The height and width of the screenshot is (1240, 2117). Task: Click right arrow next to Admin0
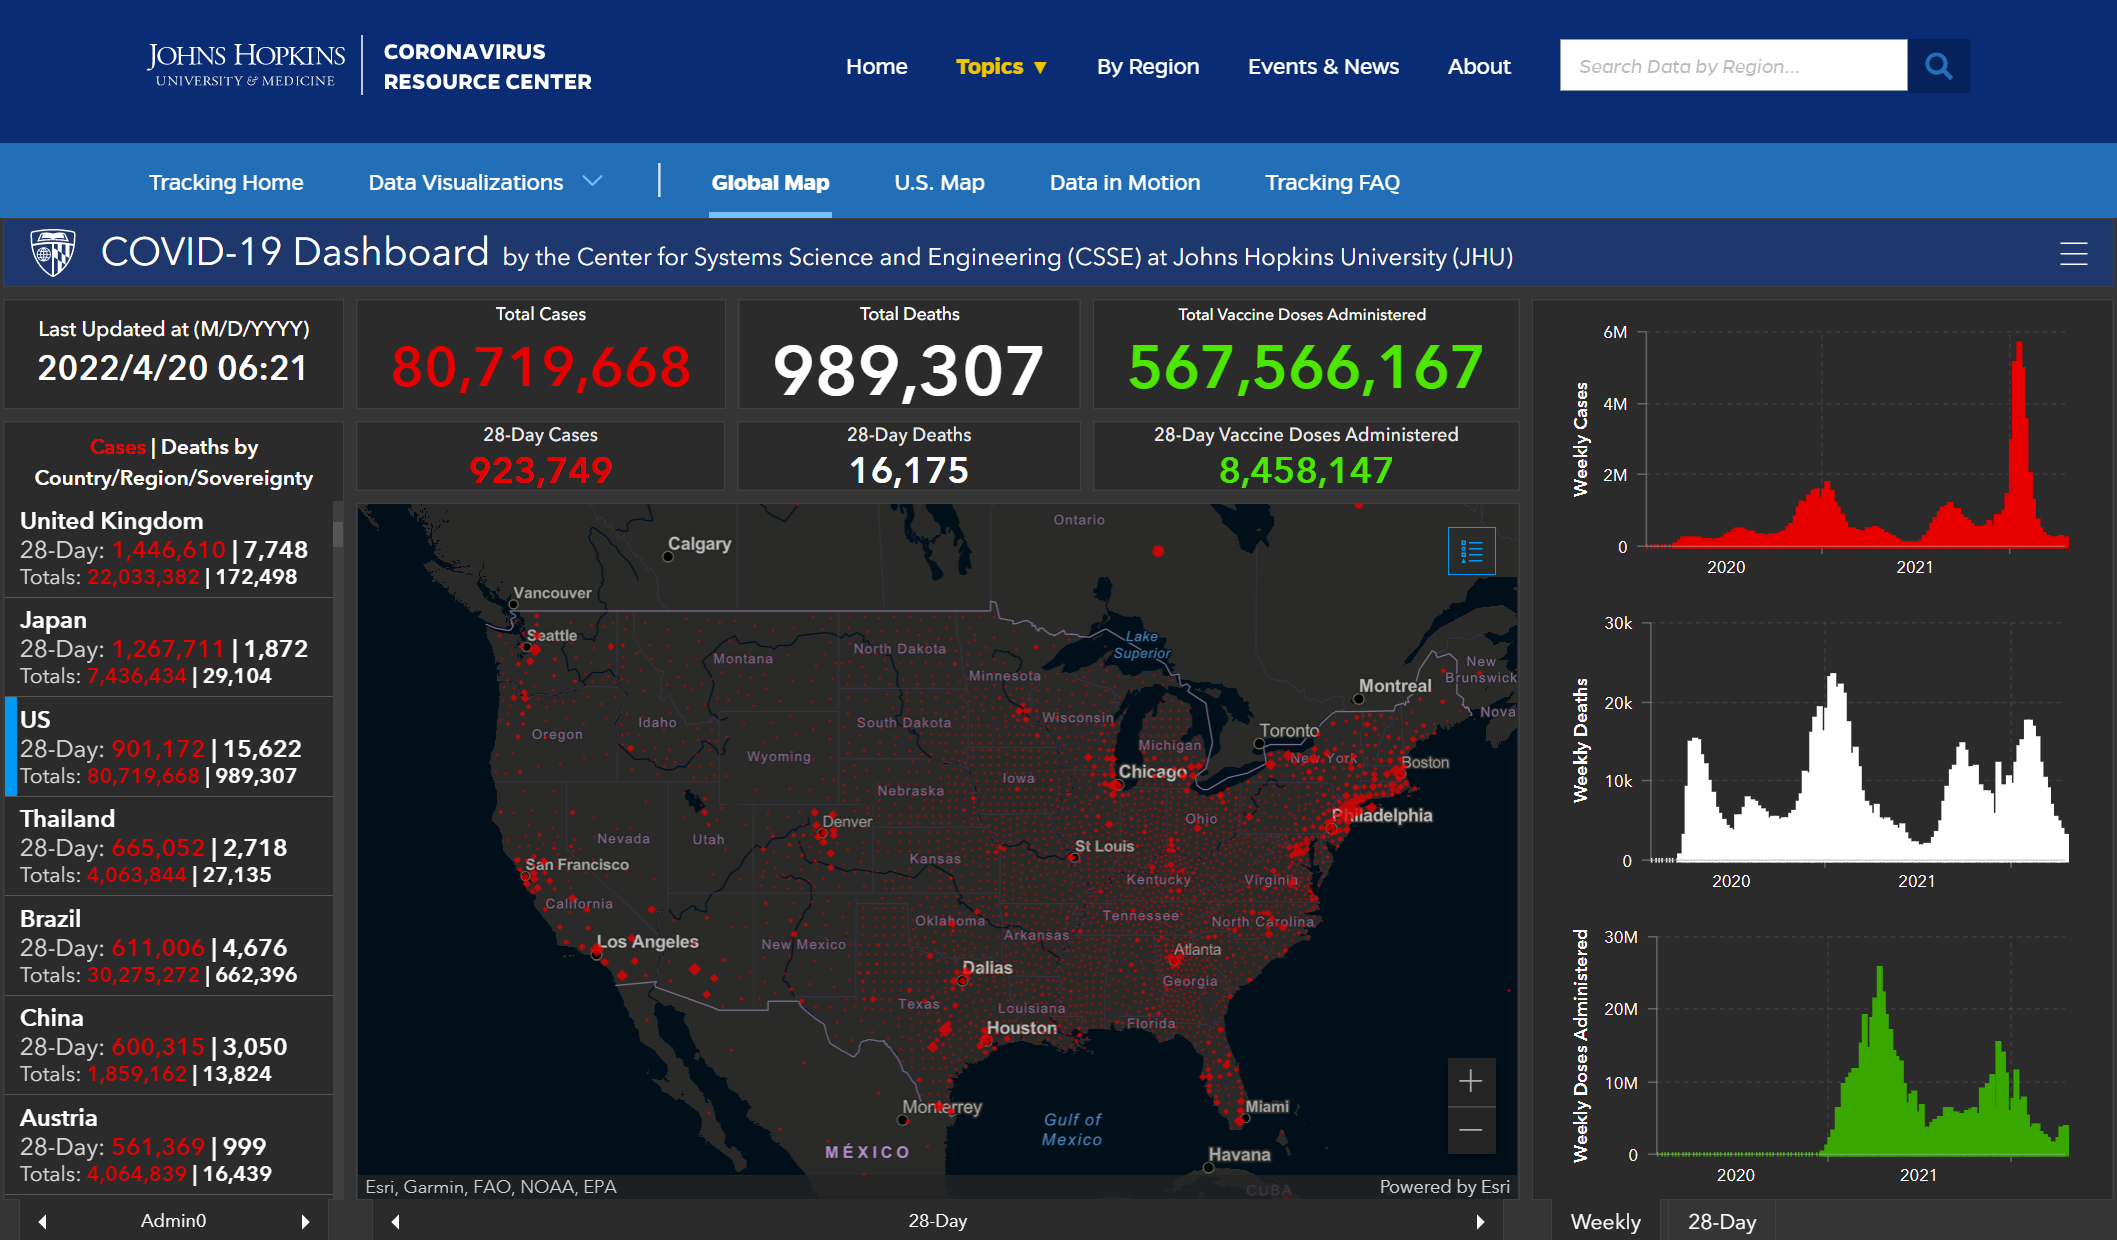(x=305, y=1221)
